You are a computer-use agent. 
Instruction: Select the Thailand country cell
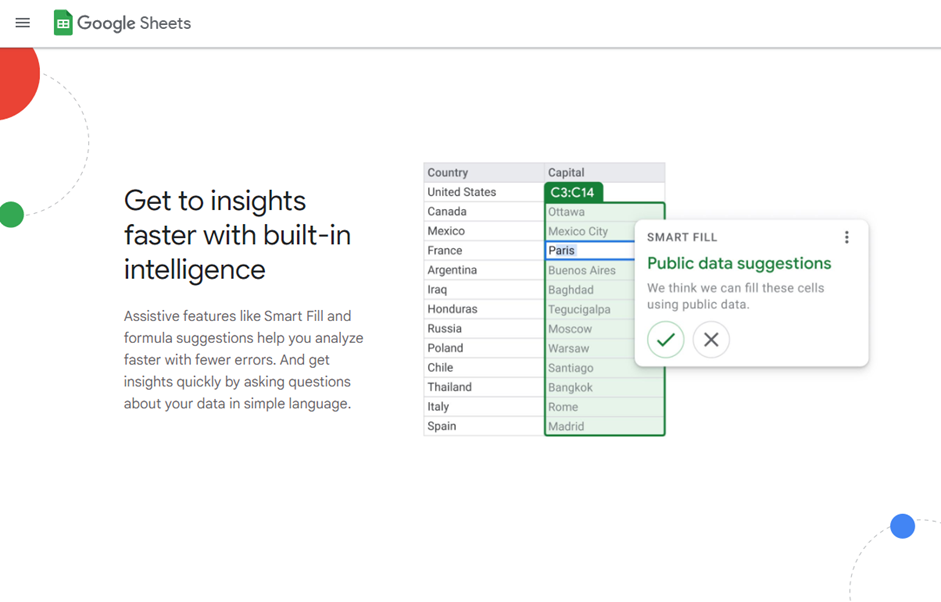pyautogui.click(x=484, y=387)
